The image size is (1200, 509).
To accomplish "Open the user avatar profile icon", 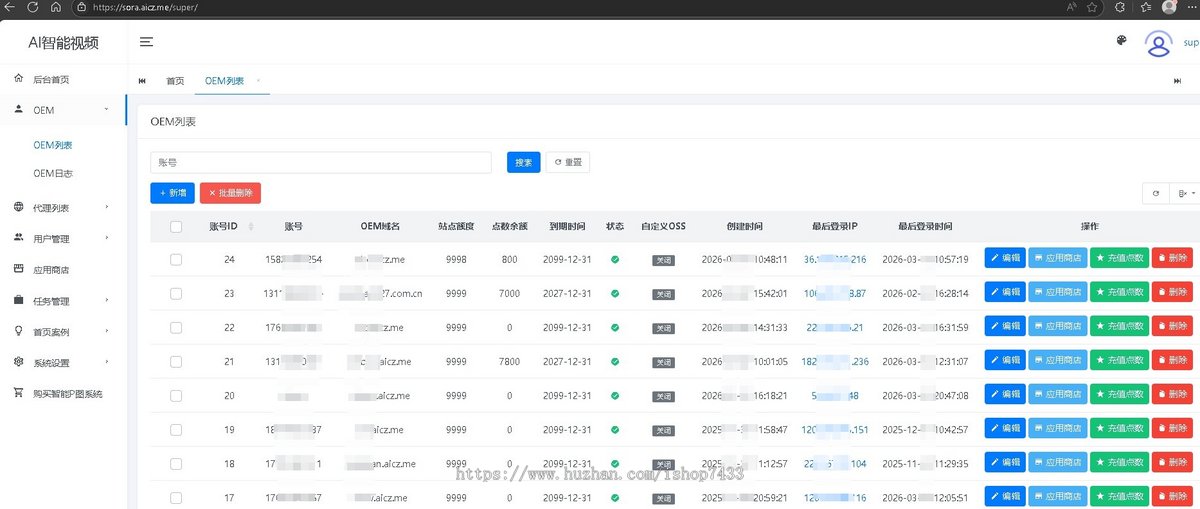I will coord(1158,43).
